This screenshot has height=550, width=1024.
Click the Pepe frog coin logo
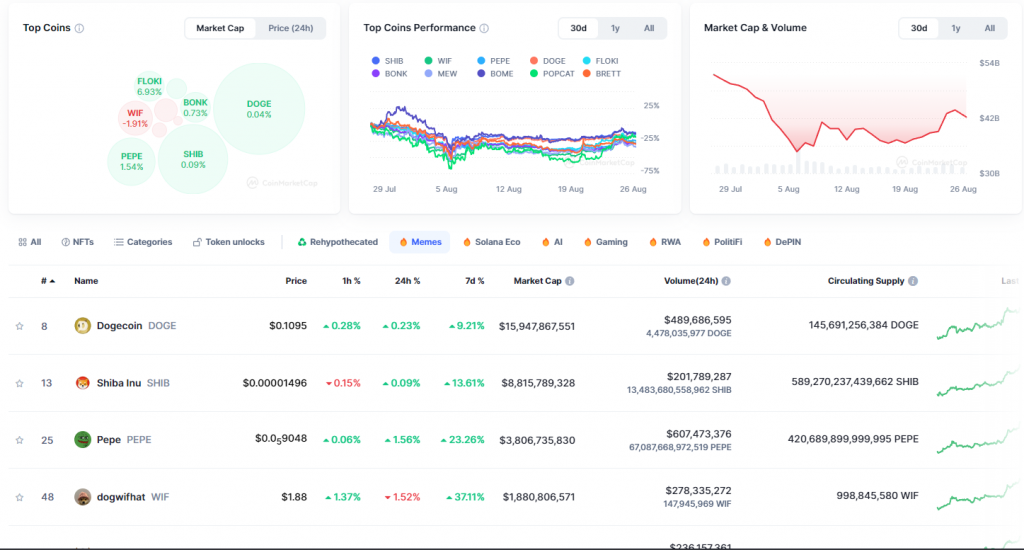pos(82,440)
